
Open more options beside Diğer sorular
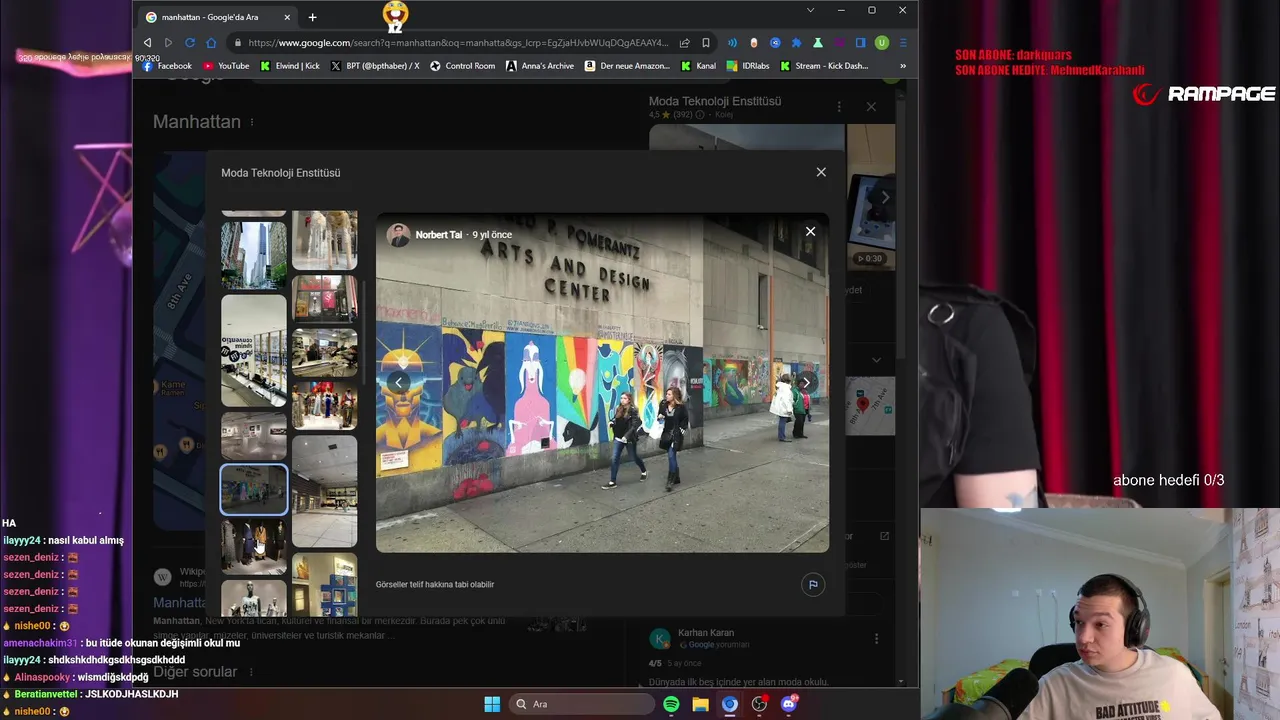point(251,672)
